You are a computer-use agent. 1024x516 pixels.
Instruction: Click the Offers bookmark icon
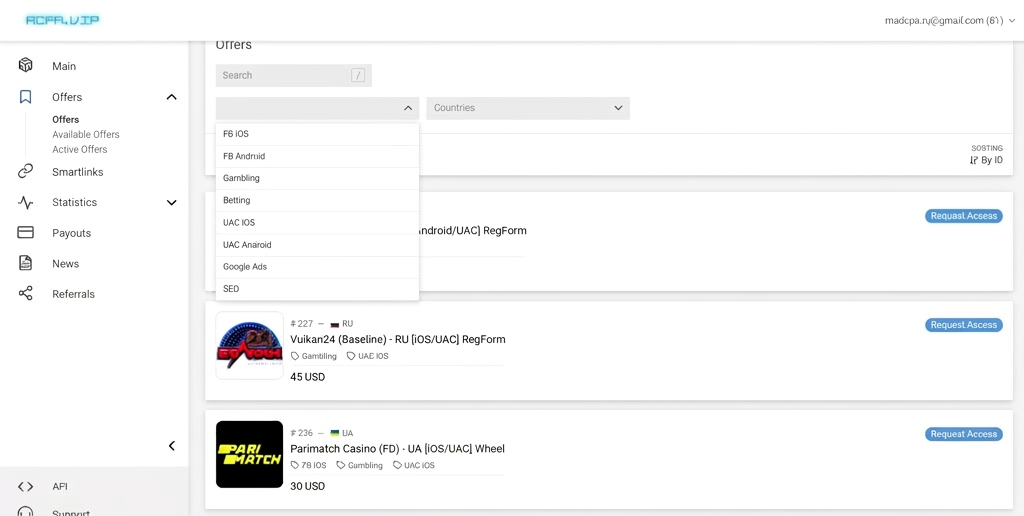click(x=25, y=97)
